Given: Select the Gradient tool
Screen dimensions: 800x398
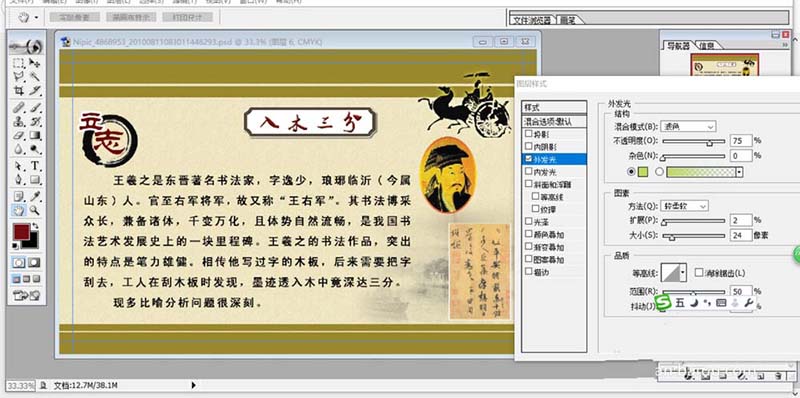Looking at the screenshot, I should (x=35, y=135).
